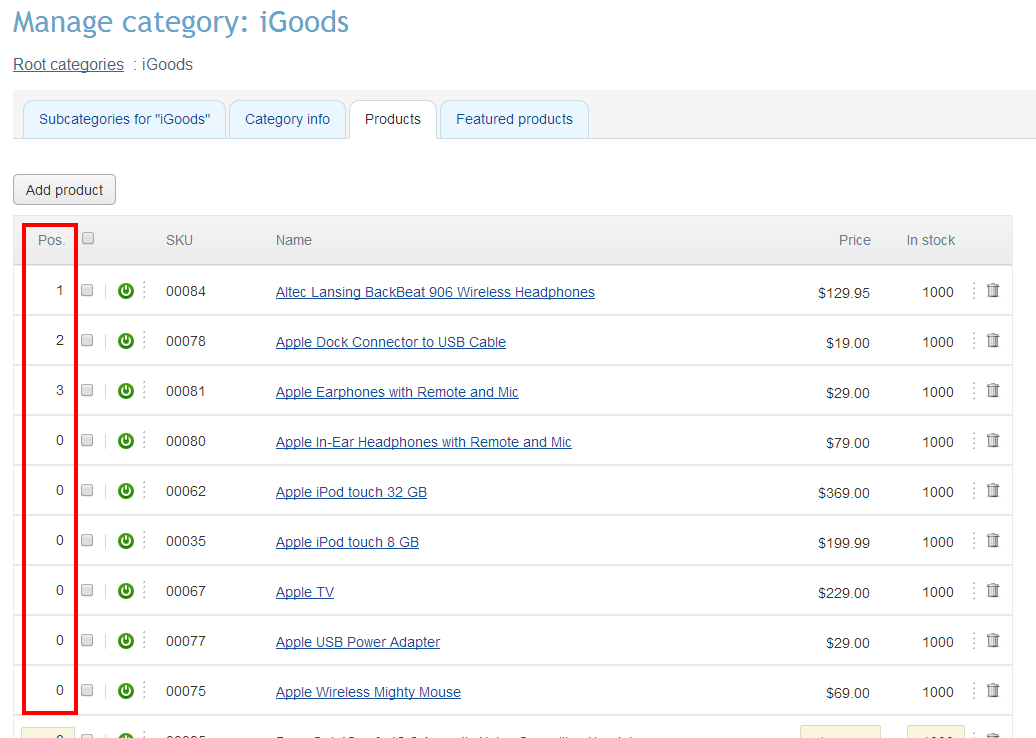This screenshot has width=1036, height=738.
Task: Click the trash icon for Apple iPod touch 8 GB
Action: [993, 540]
